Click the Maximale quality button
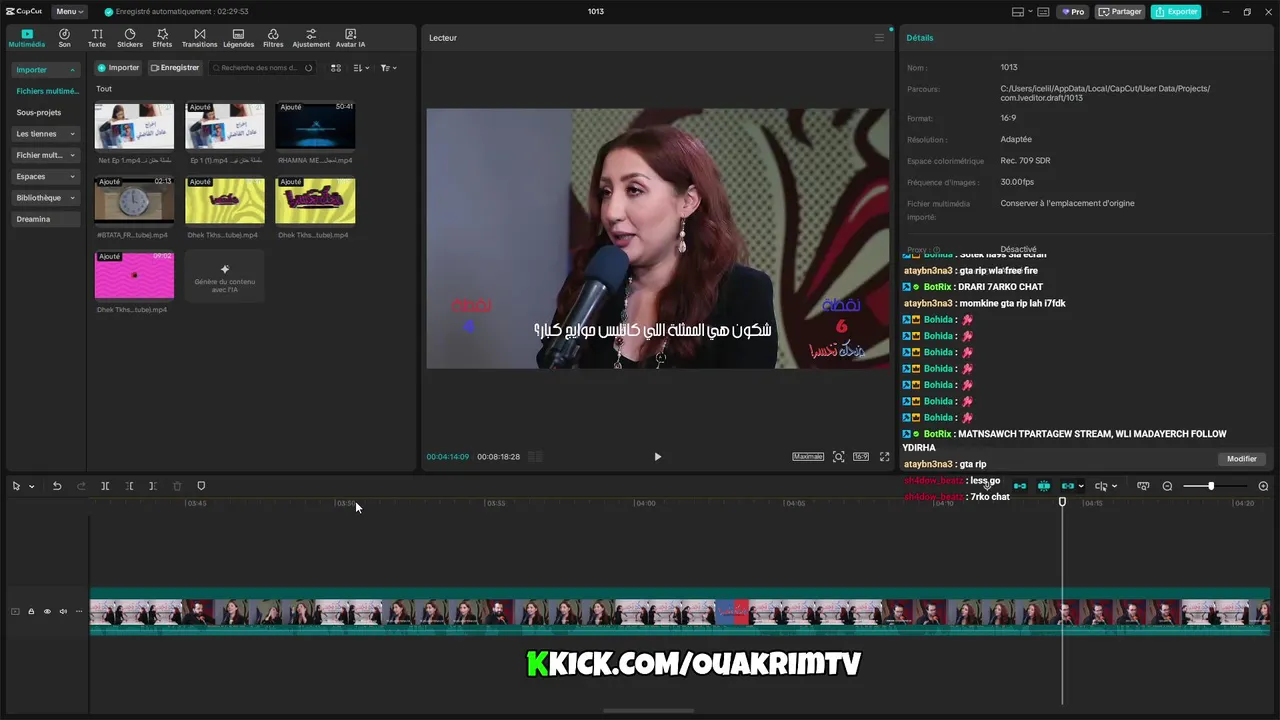The width and height of the screenshot is (1280, 720). (x=808, y=456)
